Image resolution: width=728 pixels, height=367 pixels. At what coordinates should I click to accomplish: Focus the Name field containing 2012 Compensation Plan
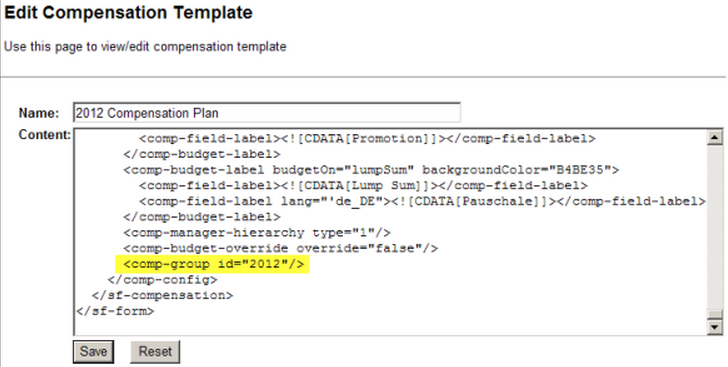(x=267, y=113)
